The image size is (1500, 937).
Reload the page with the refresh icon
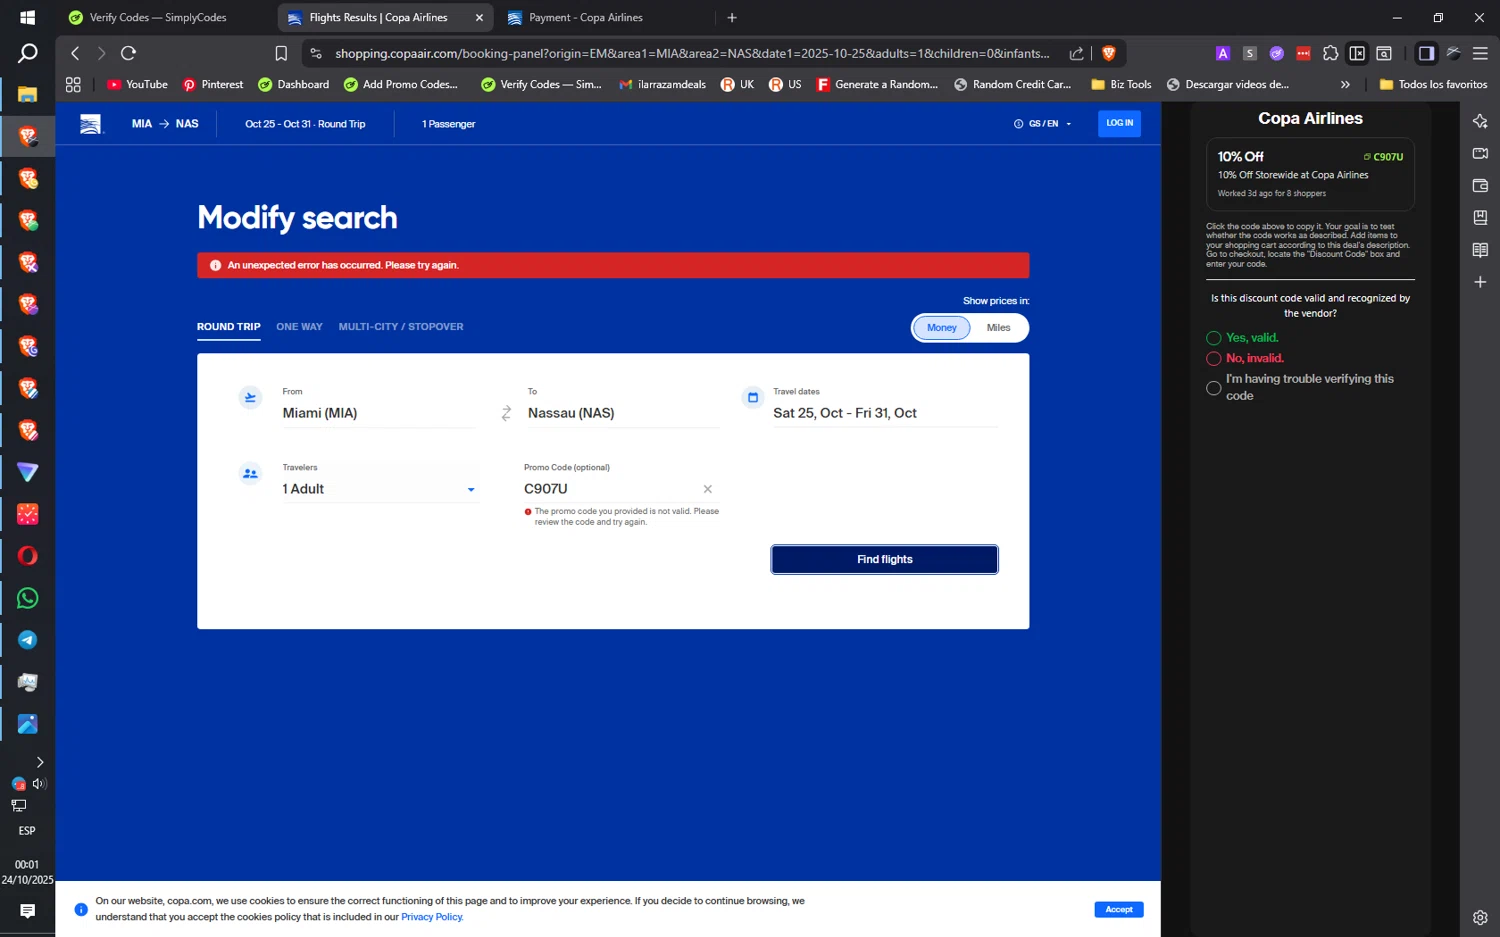click(x=128, y=53)
